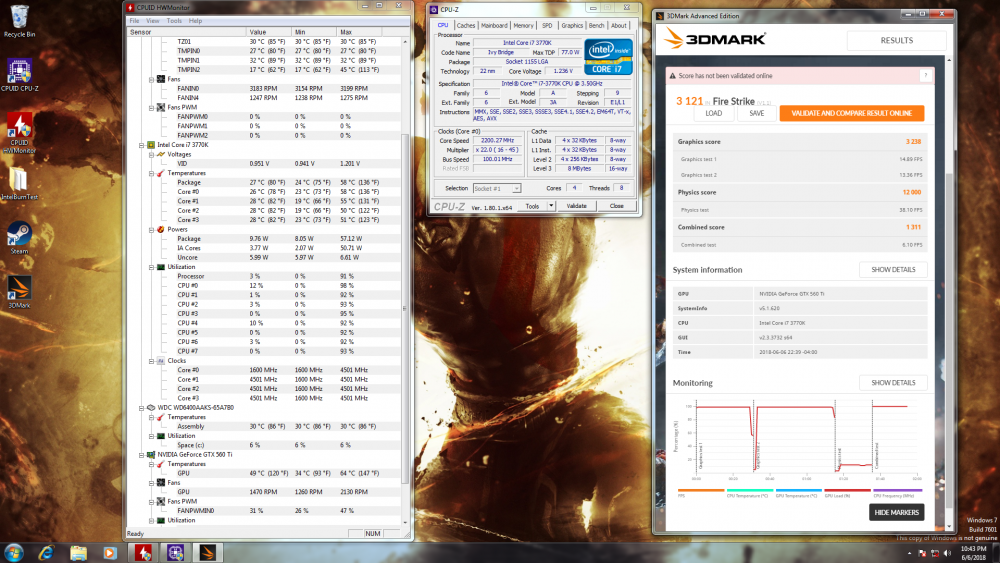Open the Action Center flag icon
1000x563 pixels.
[922, 553]
